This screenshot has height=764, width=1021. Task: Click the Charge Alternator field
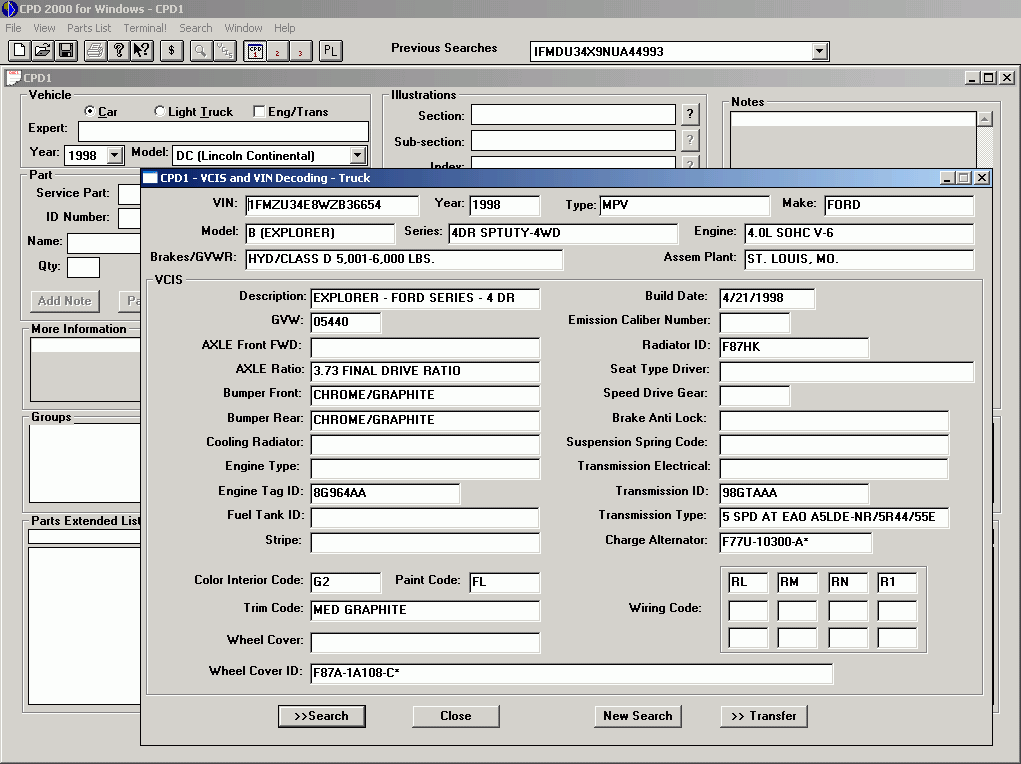(796, 542)
